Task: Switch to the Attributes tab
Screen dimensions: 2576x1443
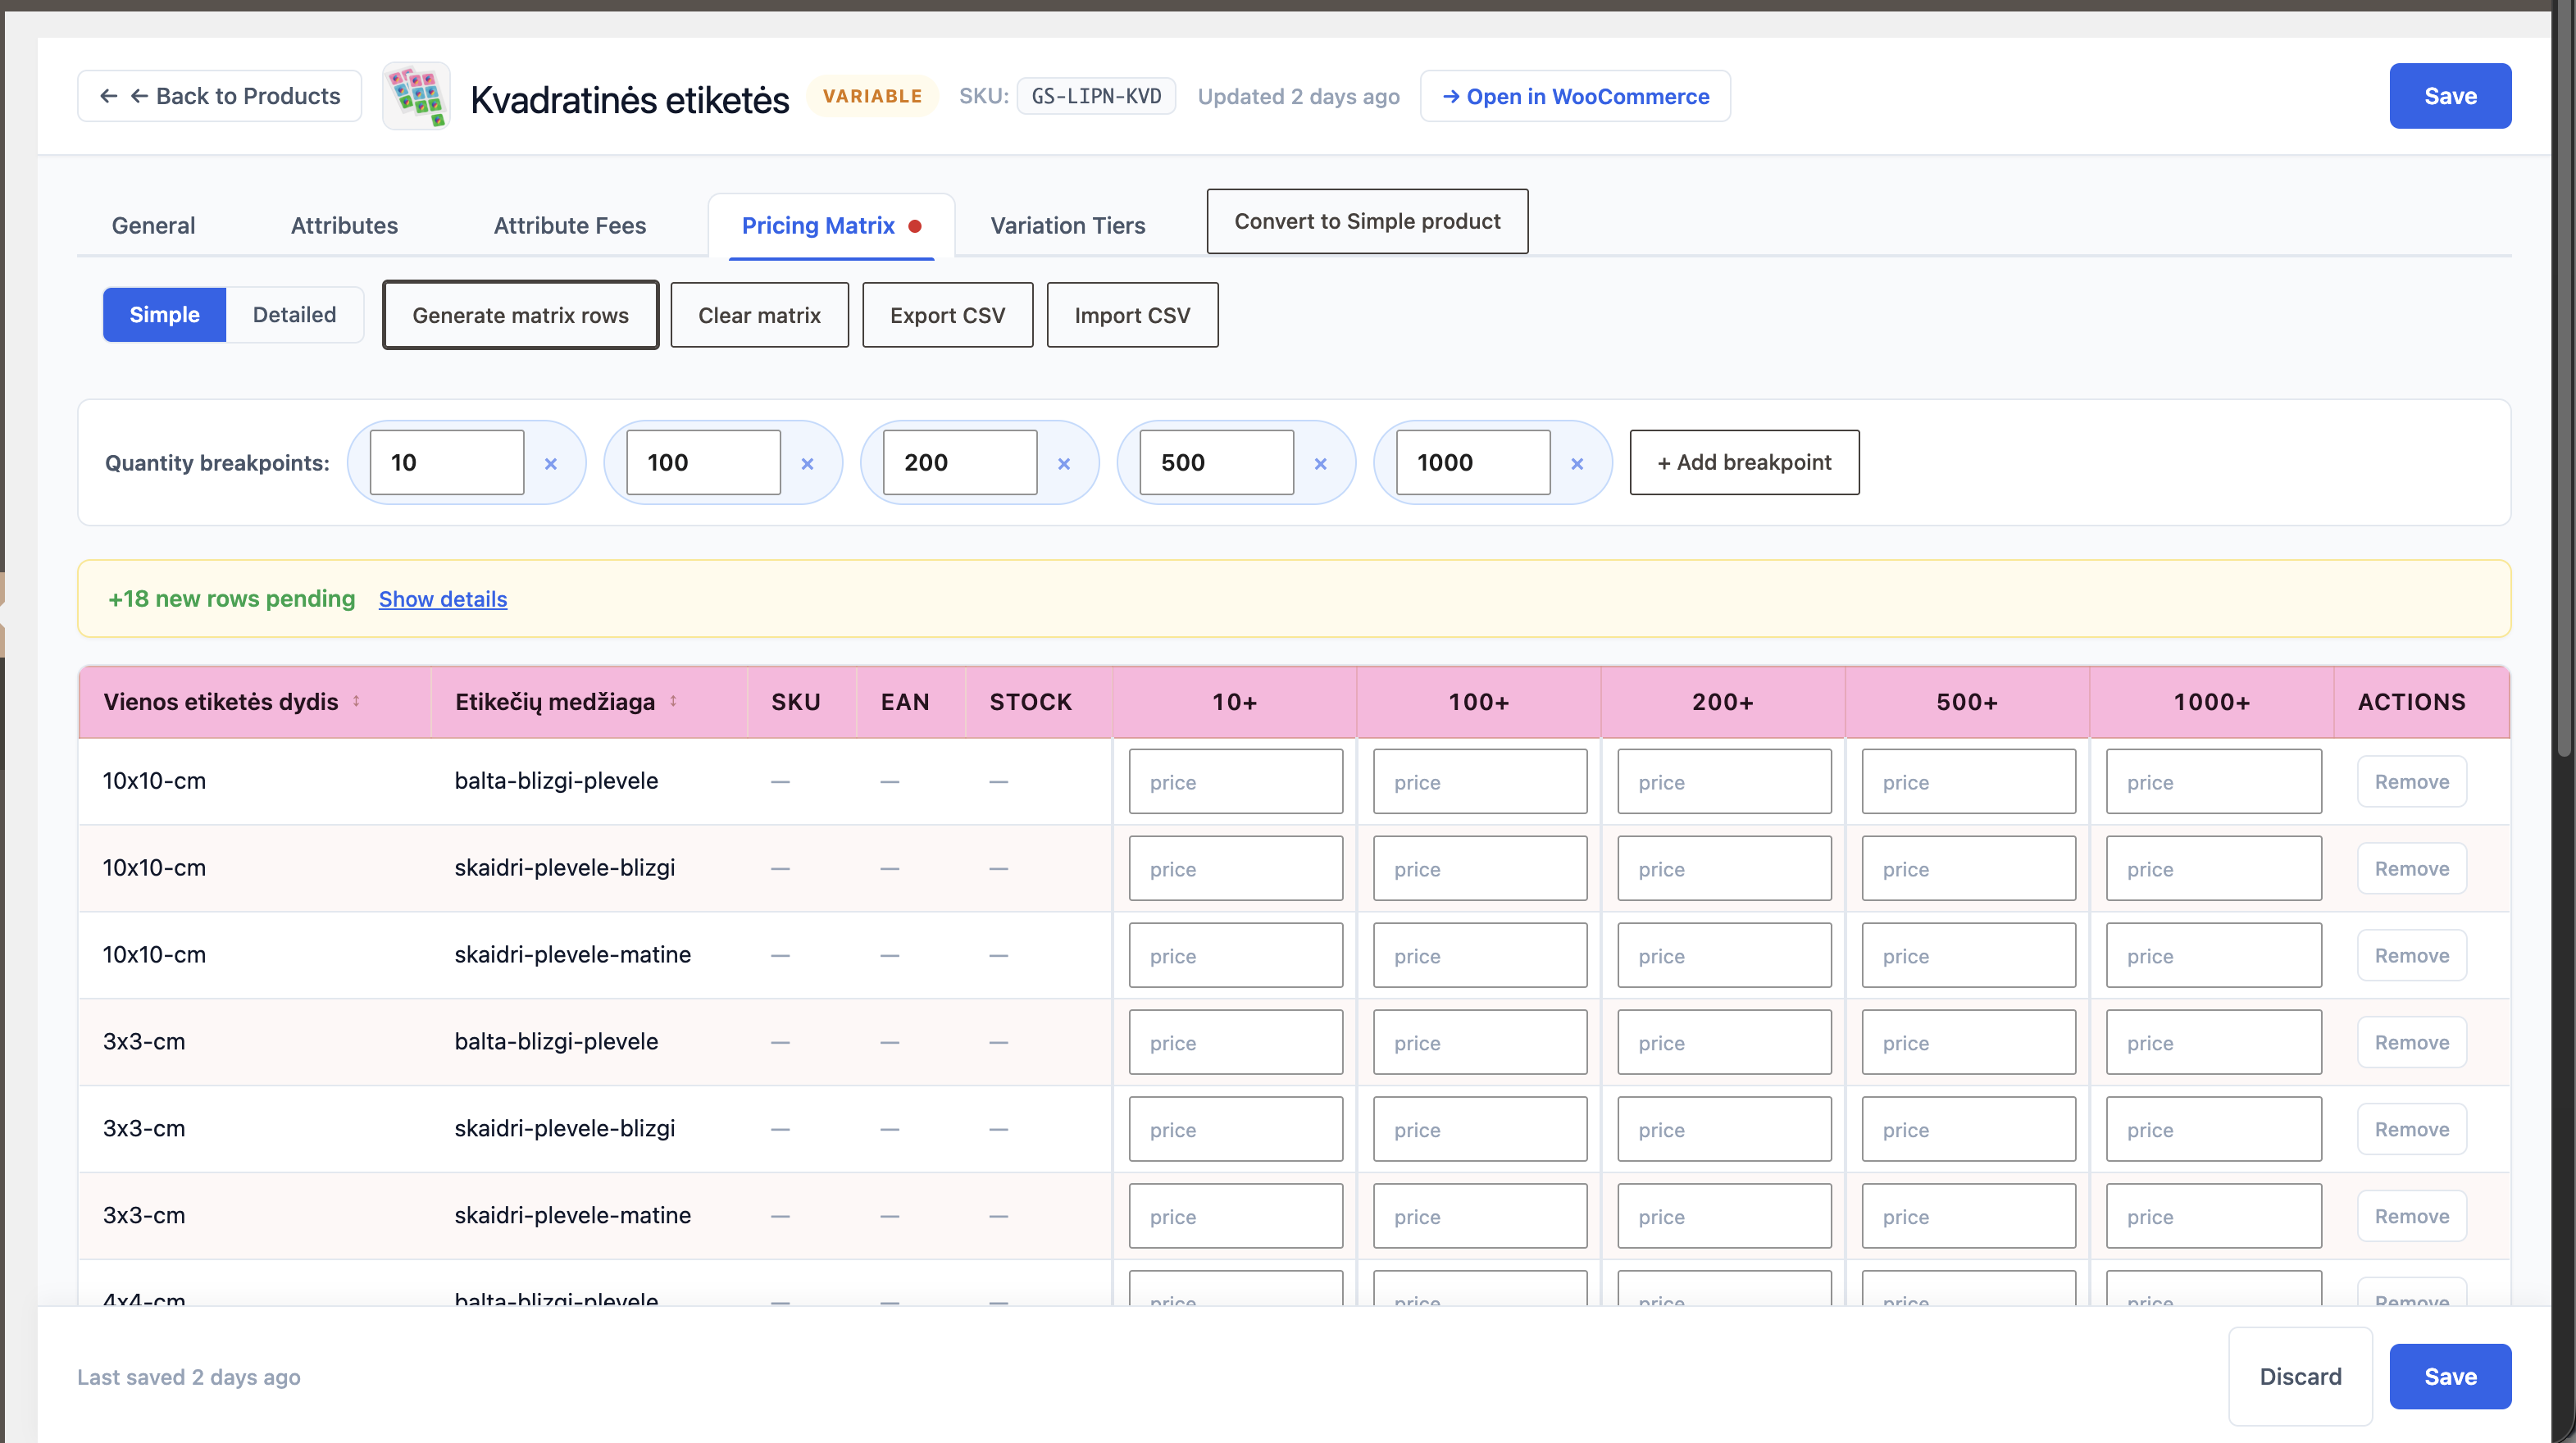Action: [x=344, y=225]
